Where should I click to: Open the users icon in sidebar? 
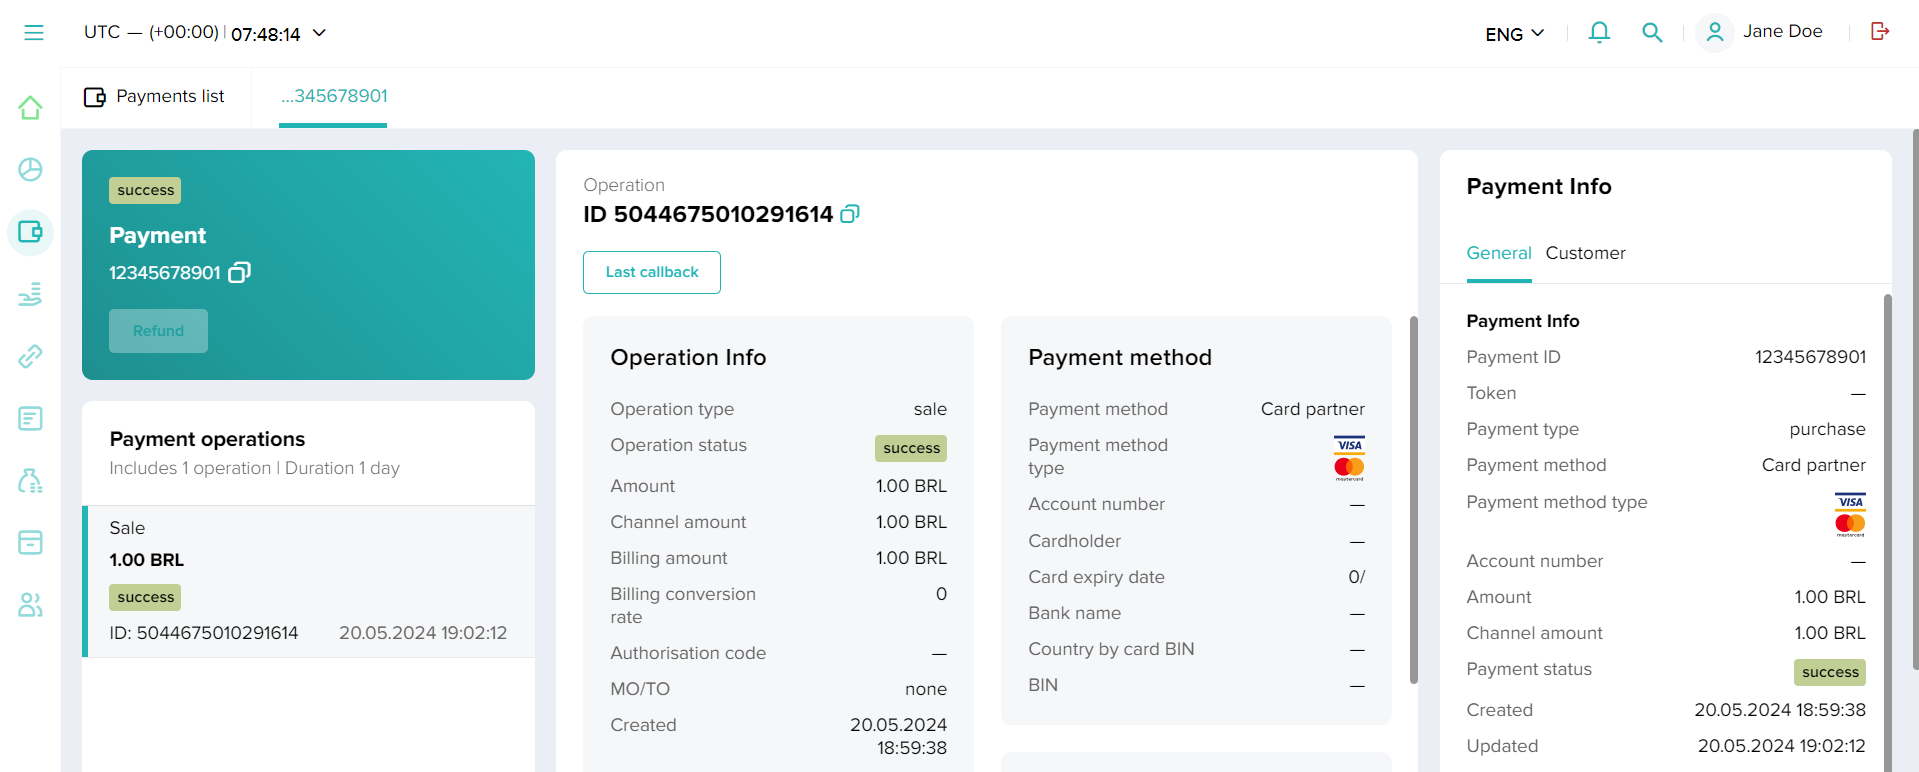tap(30, 605)
